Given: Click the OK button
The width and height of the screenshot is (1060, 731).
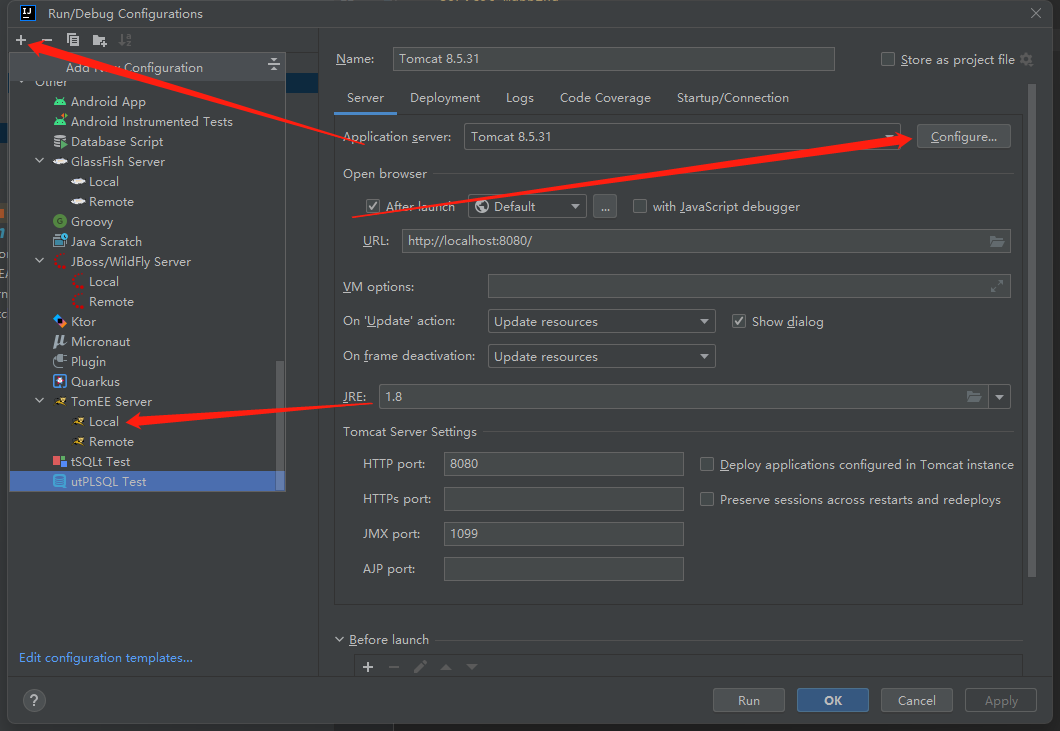Looking at the screenshot, I should tap(833, 701).
